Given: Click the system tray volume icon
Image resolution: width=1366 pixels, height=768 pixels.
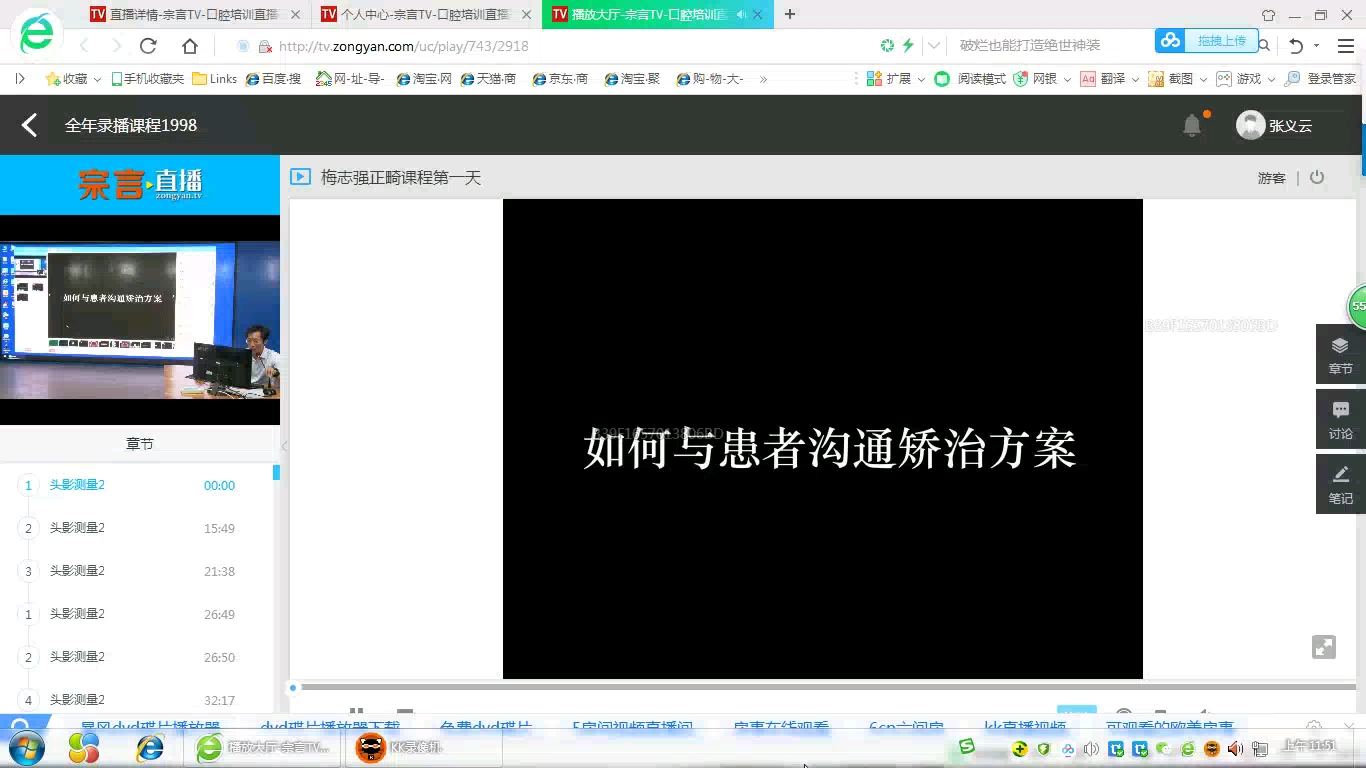Looking at the screenshot, I should coord(1235,748).
